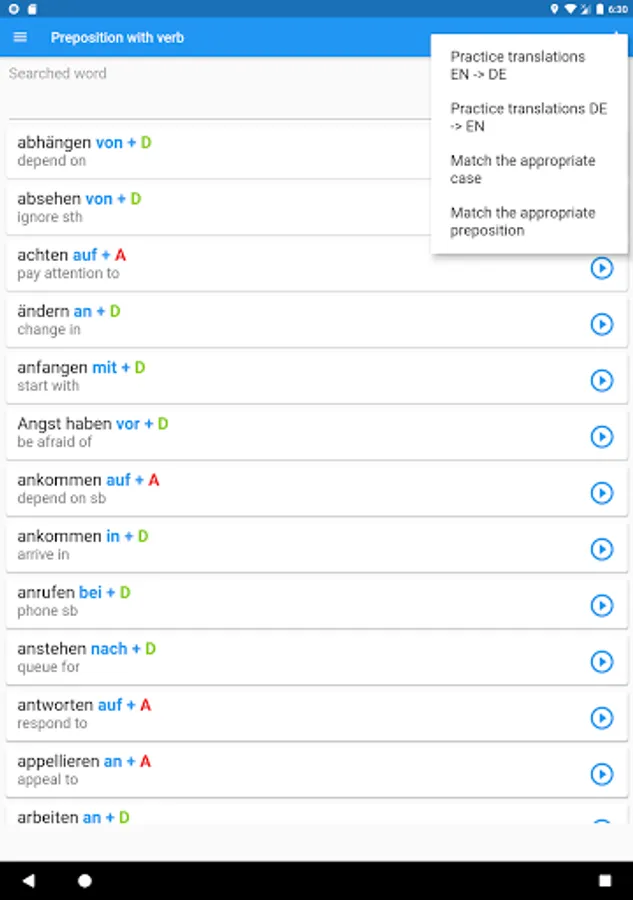The height and width of the screenshot is (900, 633).
Task: Tap play button for 'anrufen bei + D'
Action: click(601, 605)
